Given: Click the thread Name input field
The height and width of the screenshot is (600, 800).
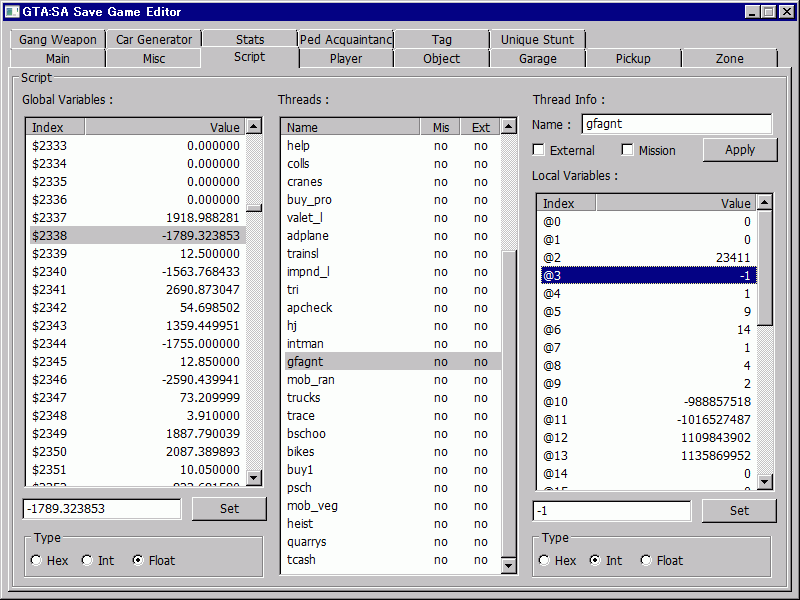Looking at the screenshot, I should 677,124.
